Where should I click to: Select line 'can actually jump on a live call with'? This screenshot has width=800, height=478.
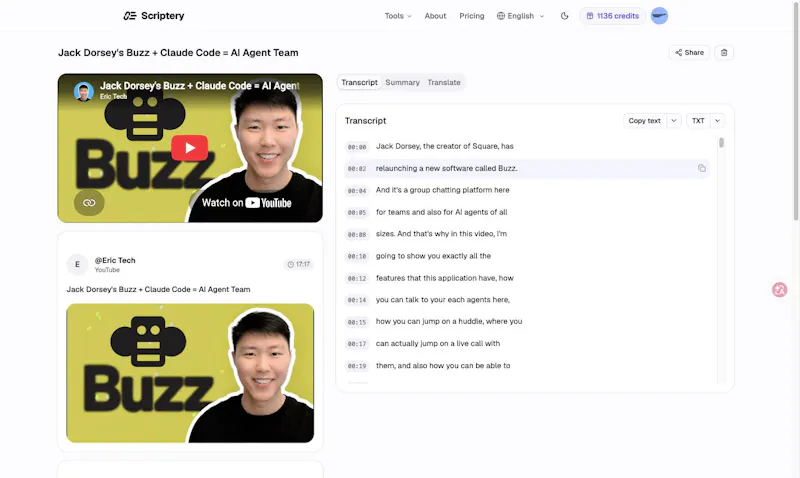click(x=438, y=344)
